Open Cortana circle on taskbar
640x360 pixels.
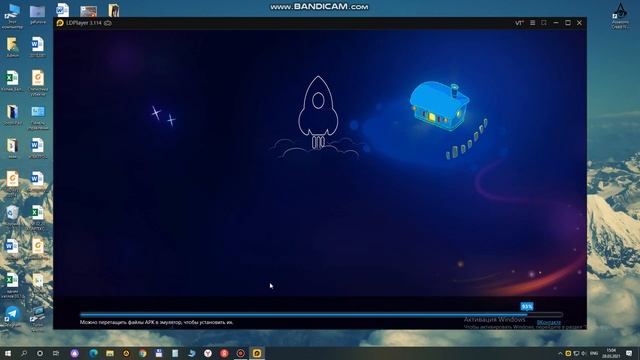40,353
